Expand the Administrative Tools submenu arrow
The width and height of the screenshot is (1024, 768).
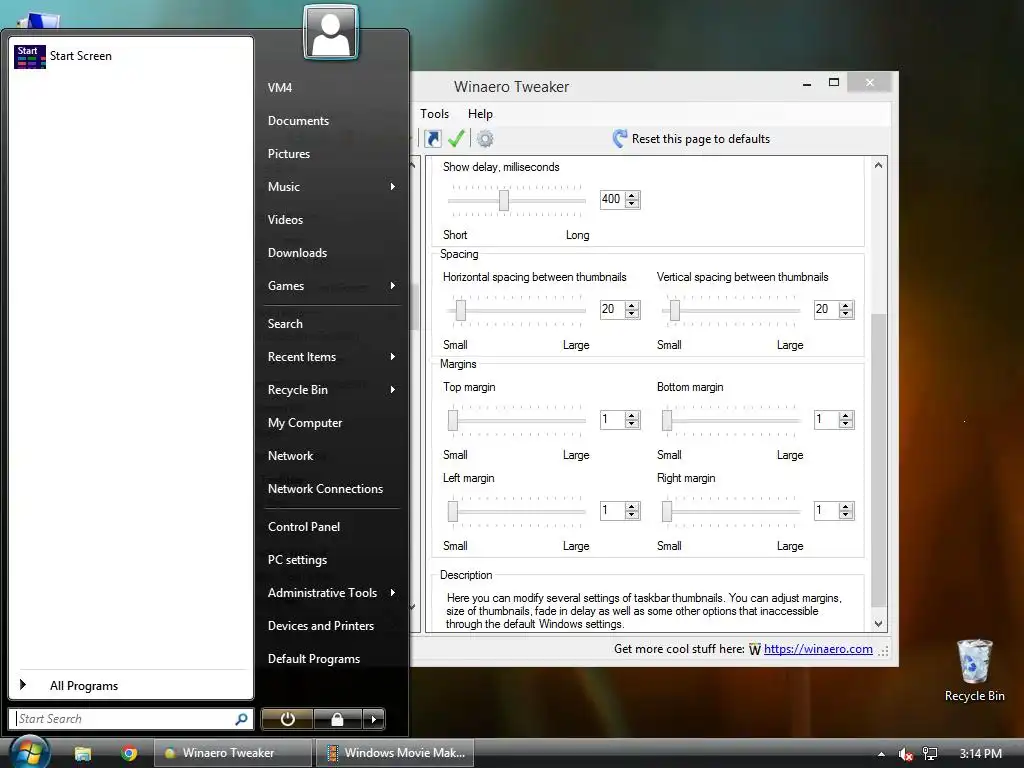[392, 592]
